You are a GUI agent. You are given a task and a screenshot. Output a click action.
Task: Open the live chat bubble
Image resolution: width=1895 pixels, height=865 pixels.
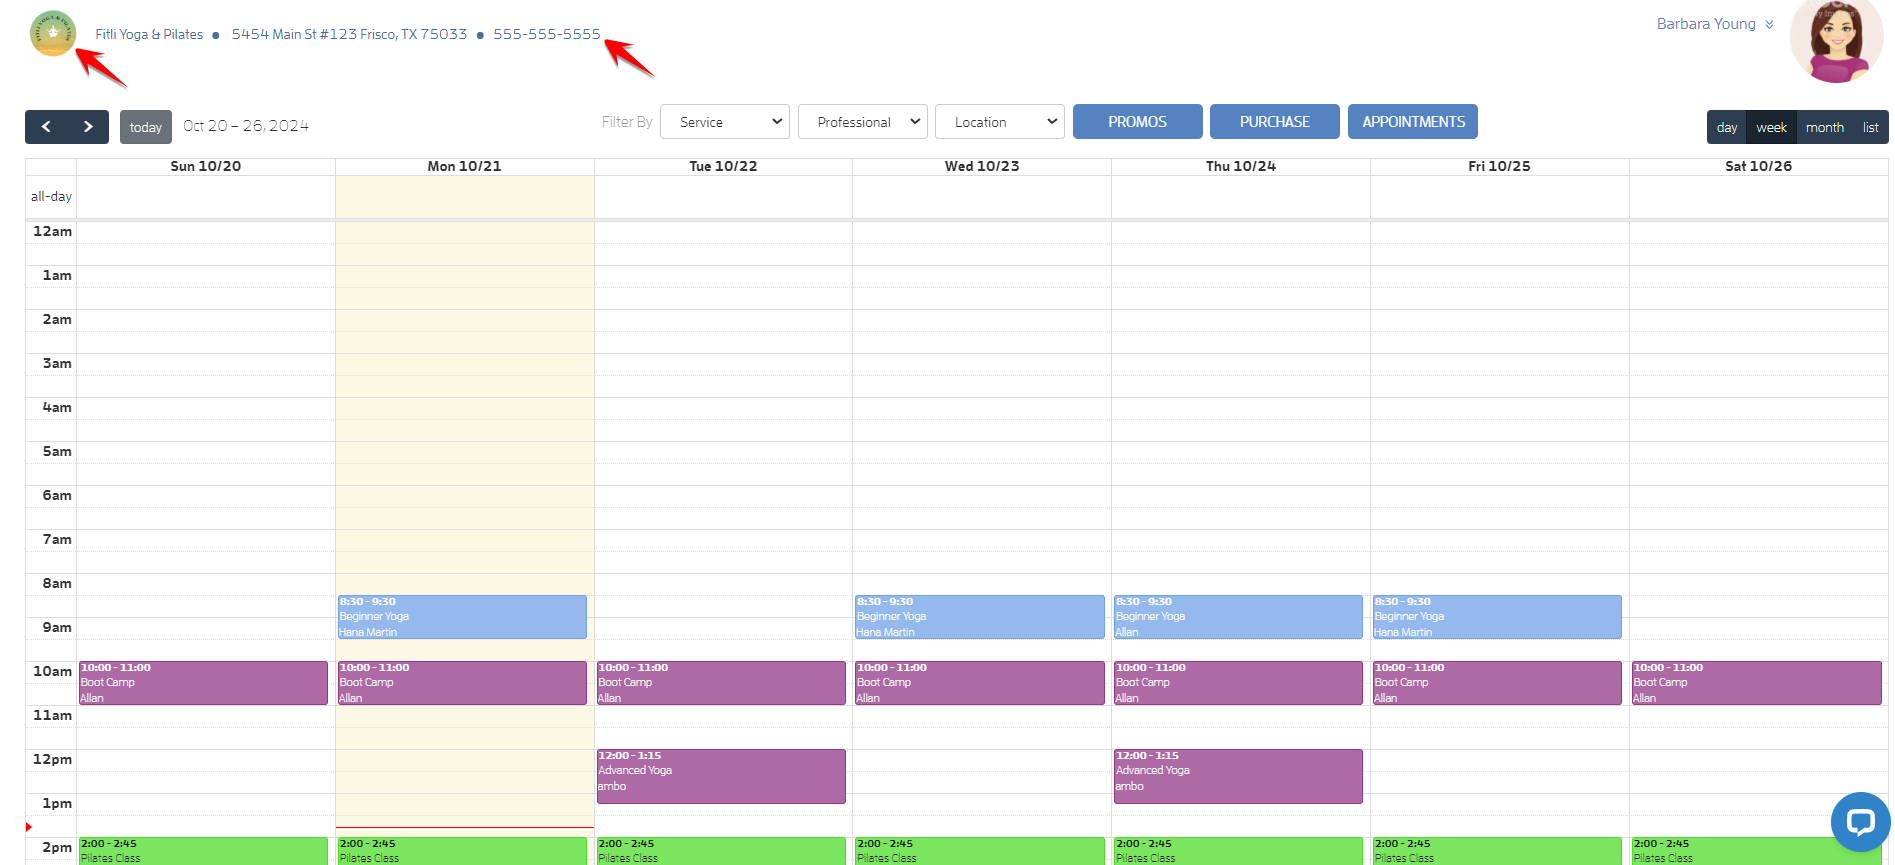1860,822
